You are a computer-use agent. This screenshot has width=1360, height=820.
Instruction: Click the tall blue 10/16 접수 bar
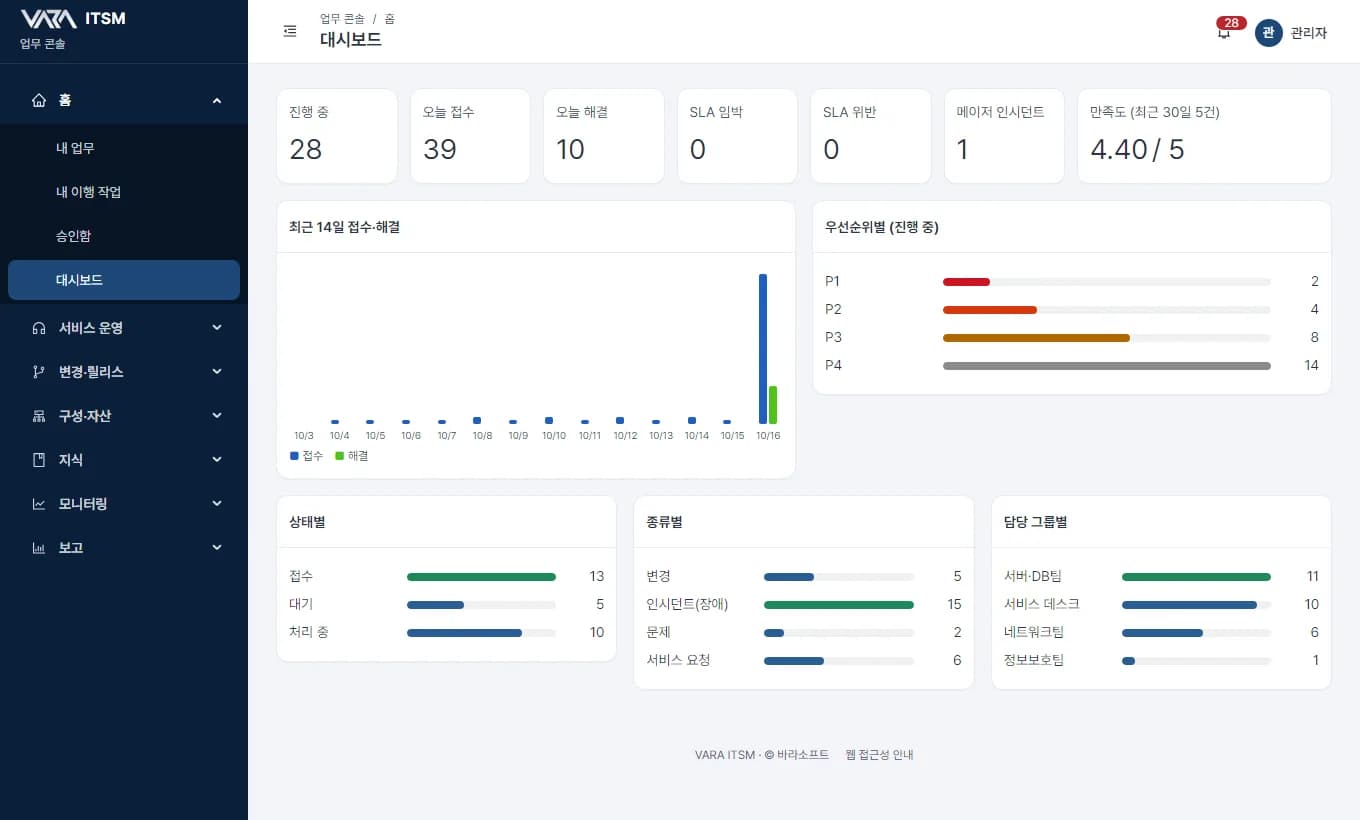(x=763, y=349)
